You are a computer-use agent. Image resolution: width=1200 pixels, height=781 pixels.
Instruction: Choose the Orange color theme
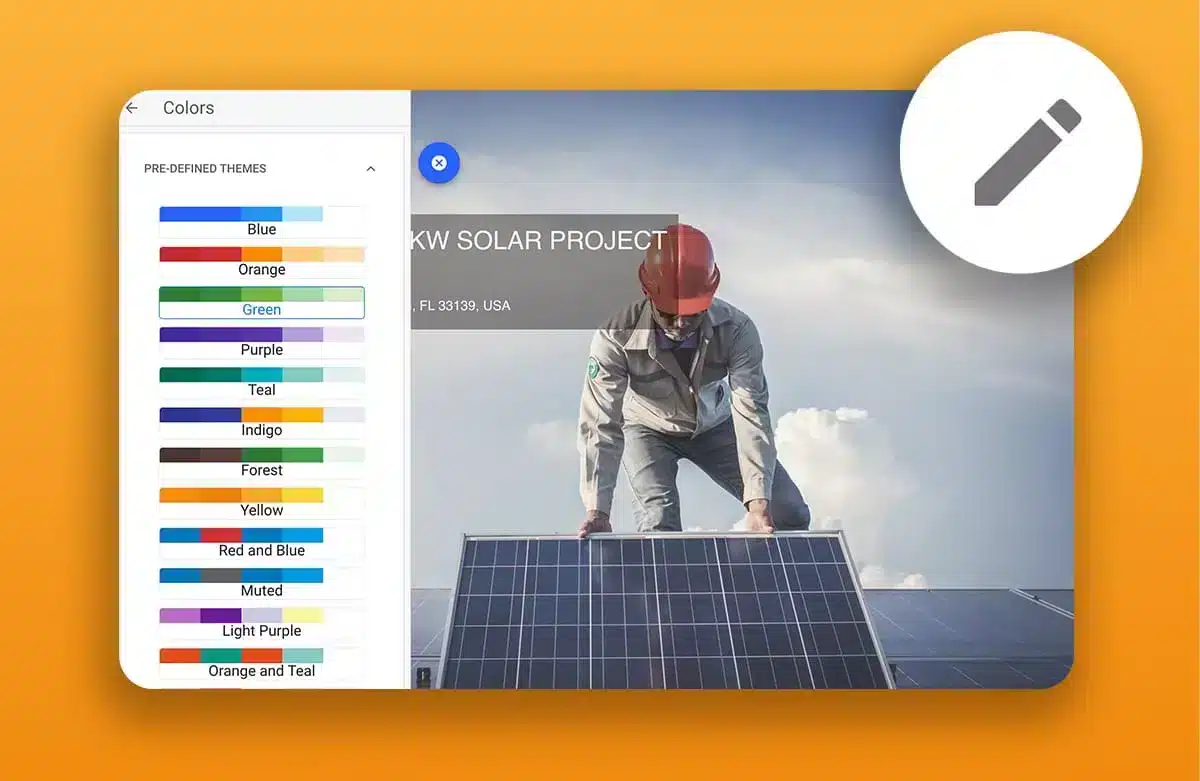[x=261, y=262]
